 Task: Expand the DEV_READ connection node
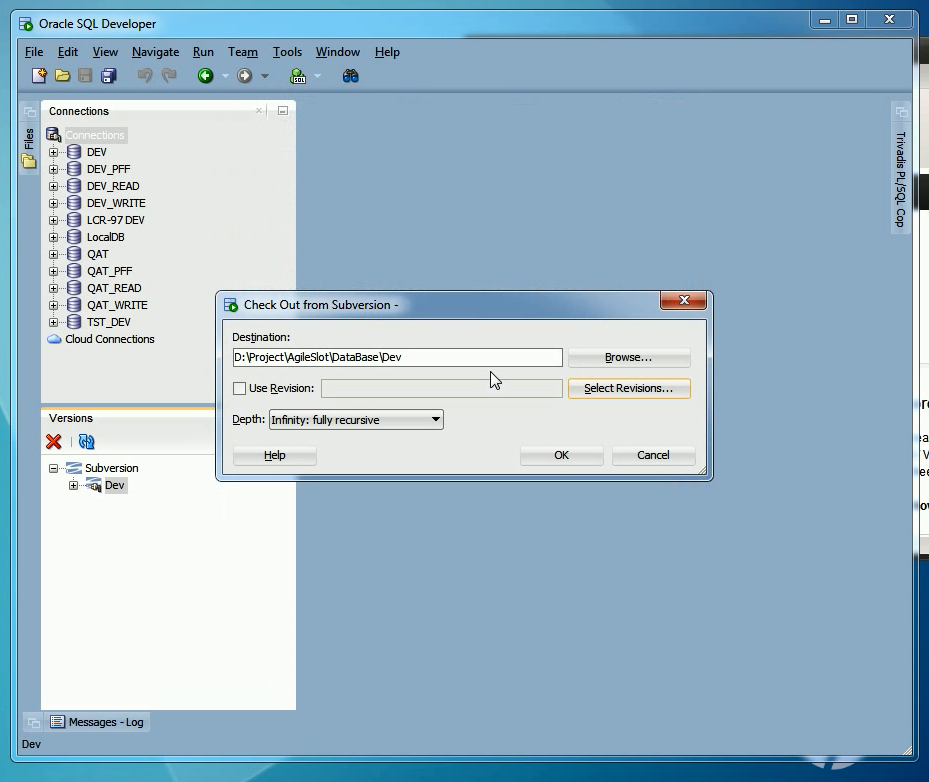click(53, 187)
